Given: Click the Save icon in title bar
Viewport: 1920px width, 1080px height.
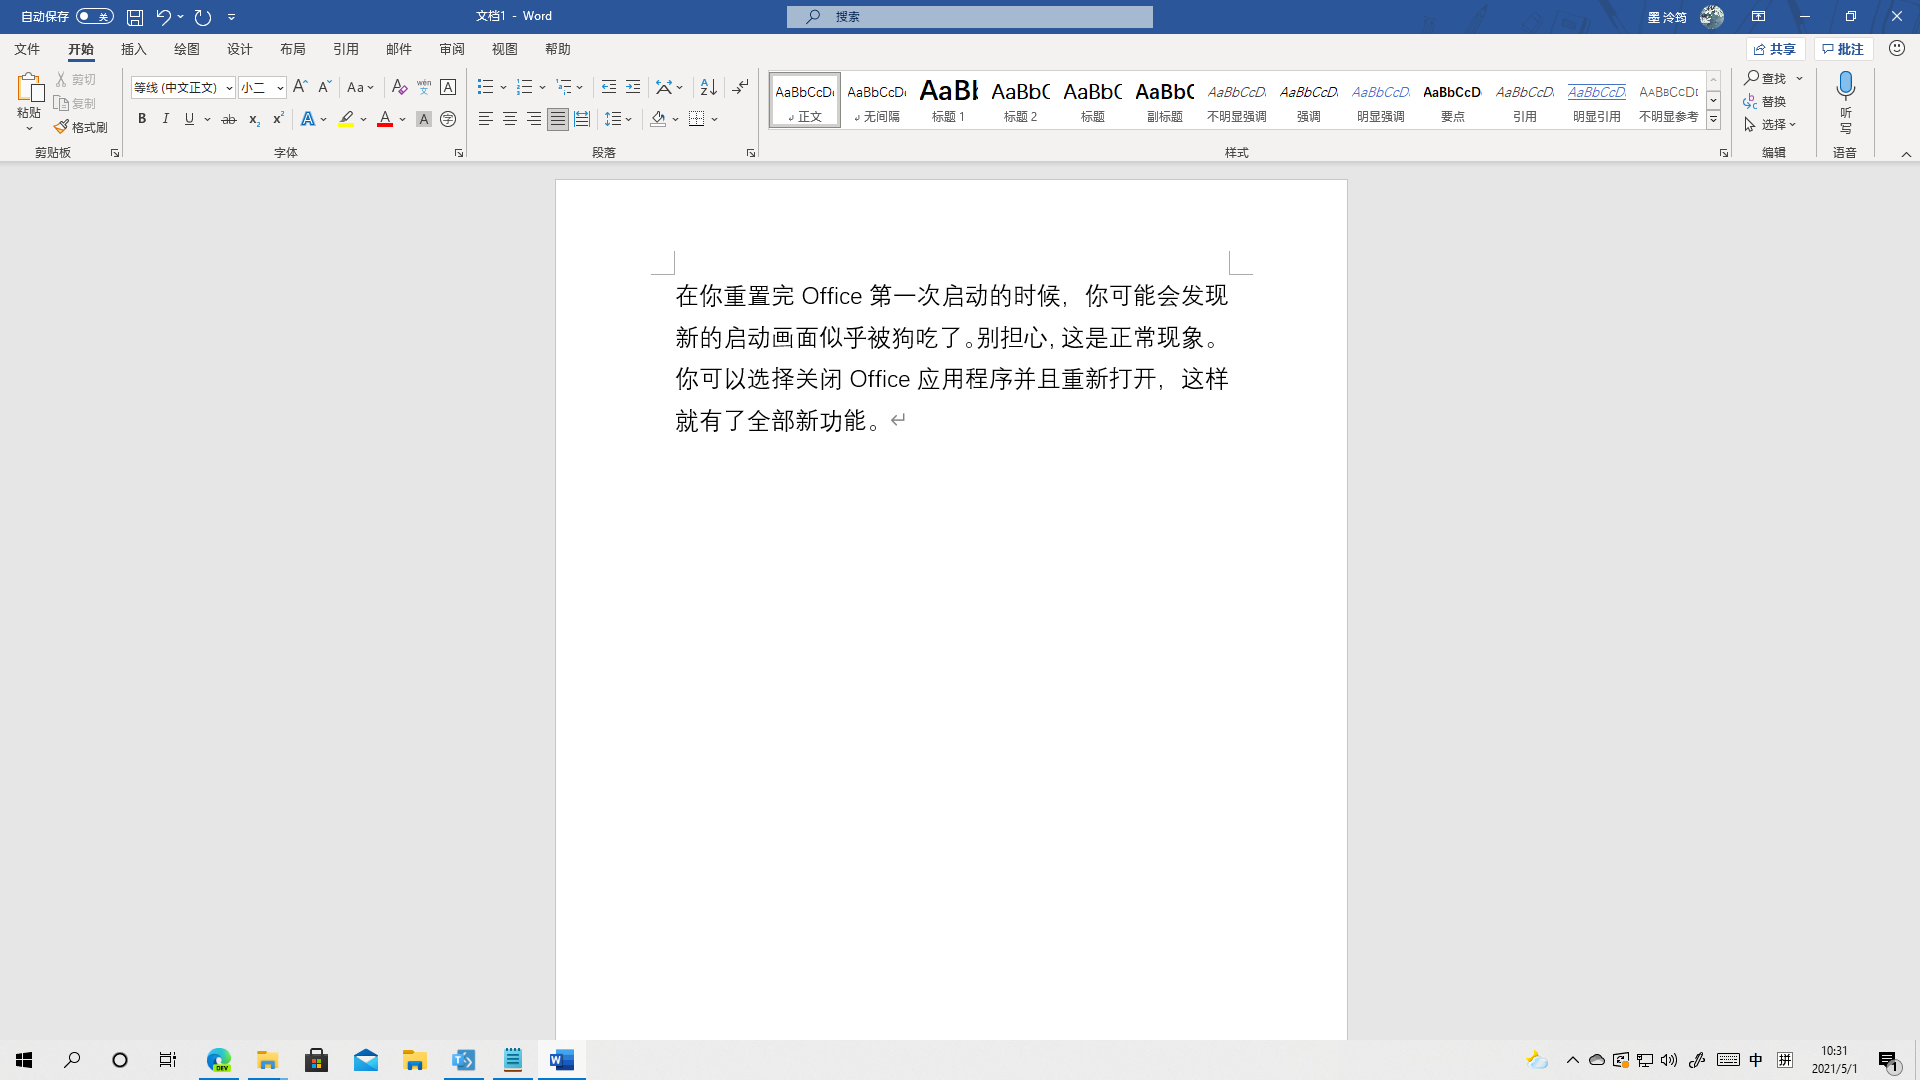Looking at the screenshot, I should coord(134,17).
